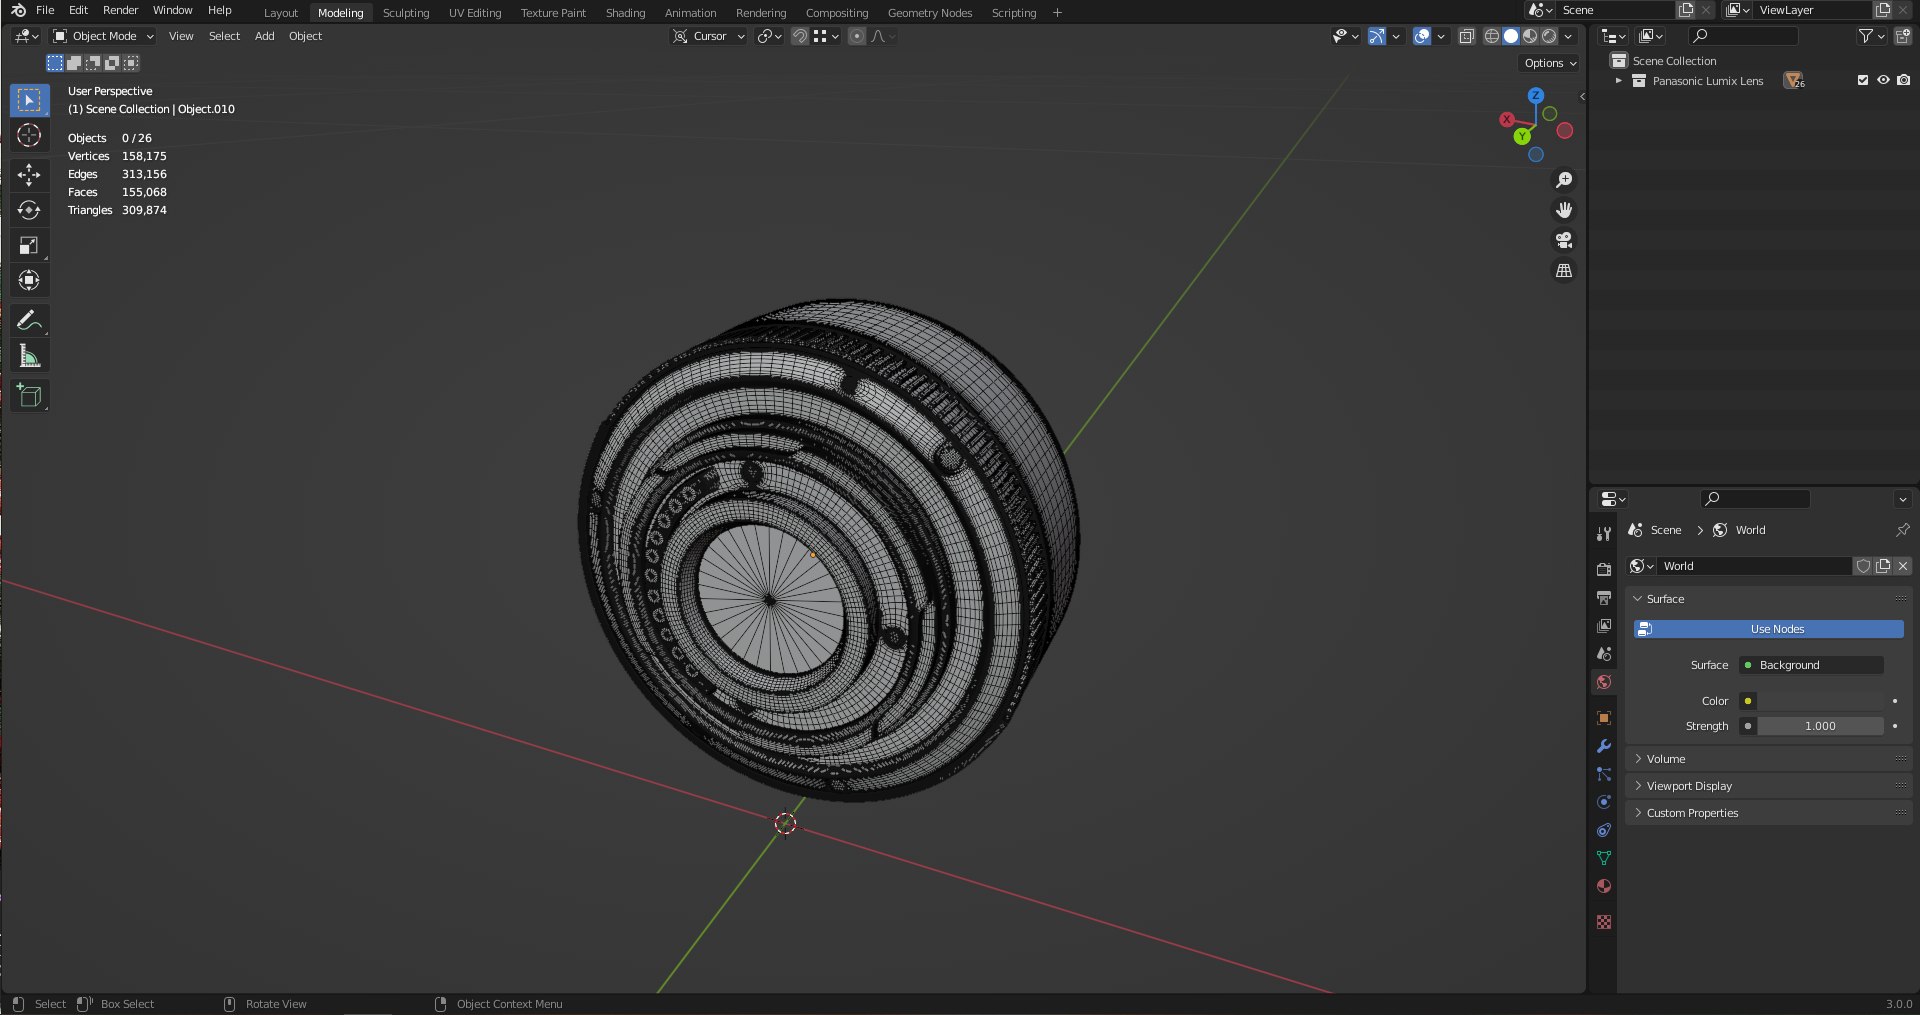Click the outliner search field
This screenshot has width=1920, height=1015.
click(x=1743, y=36)
